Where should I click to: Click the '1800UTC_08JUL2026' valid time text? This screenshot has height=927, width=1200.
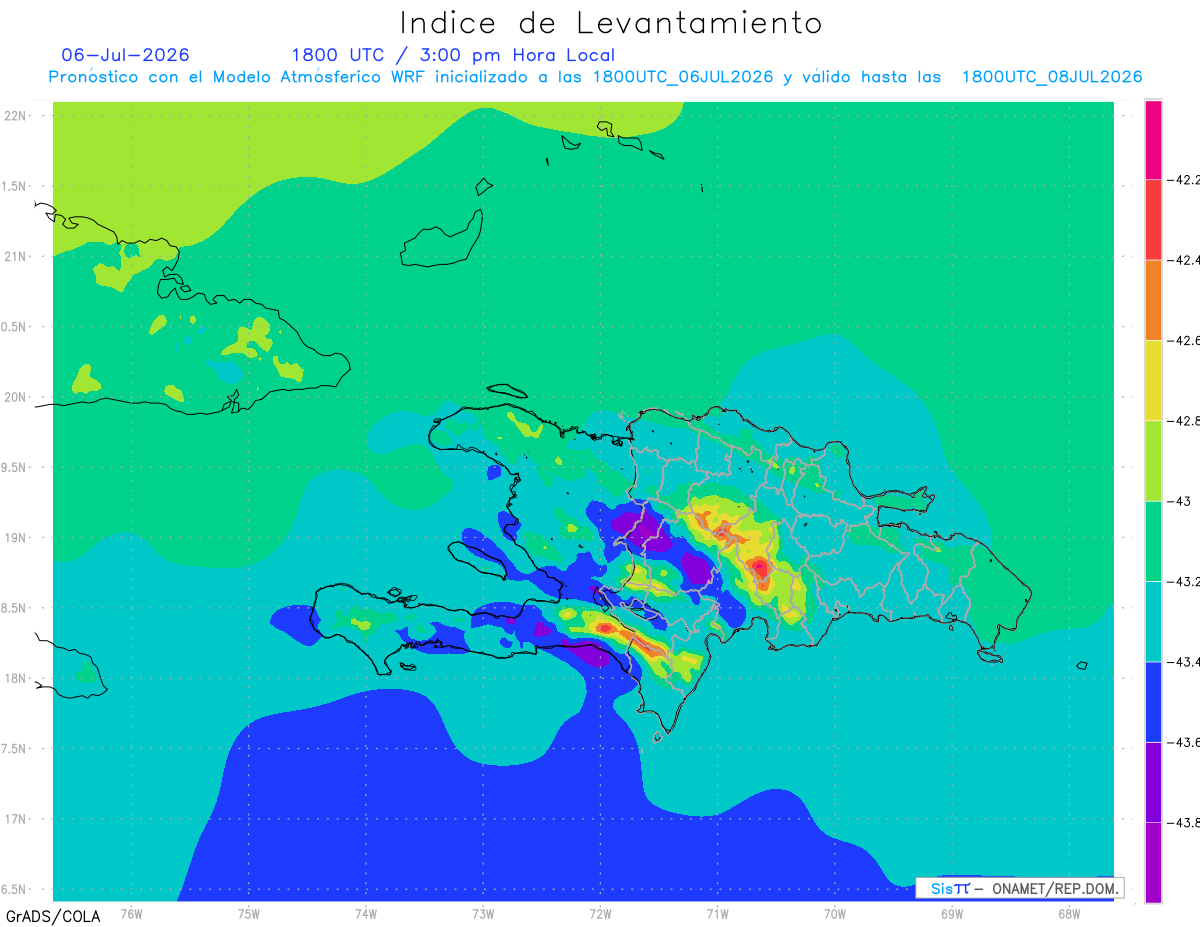pos(1052,77)
